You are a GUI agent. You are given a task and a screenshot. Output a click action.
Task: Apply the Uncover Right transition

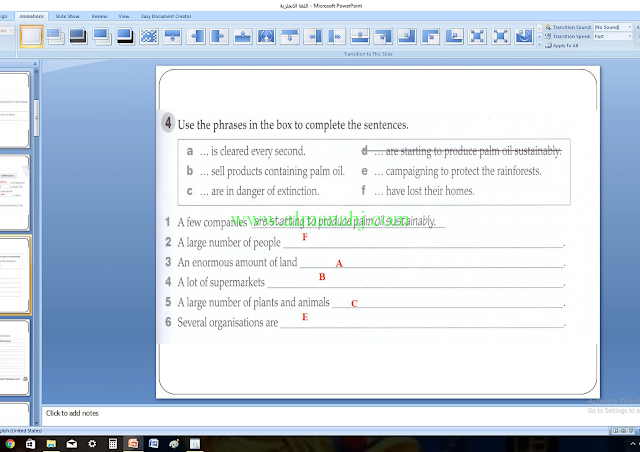(337, 36)
